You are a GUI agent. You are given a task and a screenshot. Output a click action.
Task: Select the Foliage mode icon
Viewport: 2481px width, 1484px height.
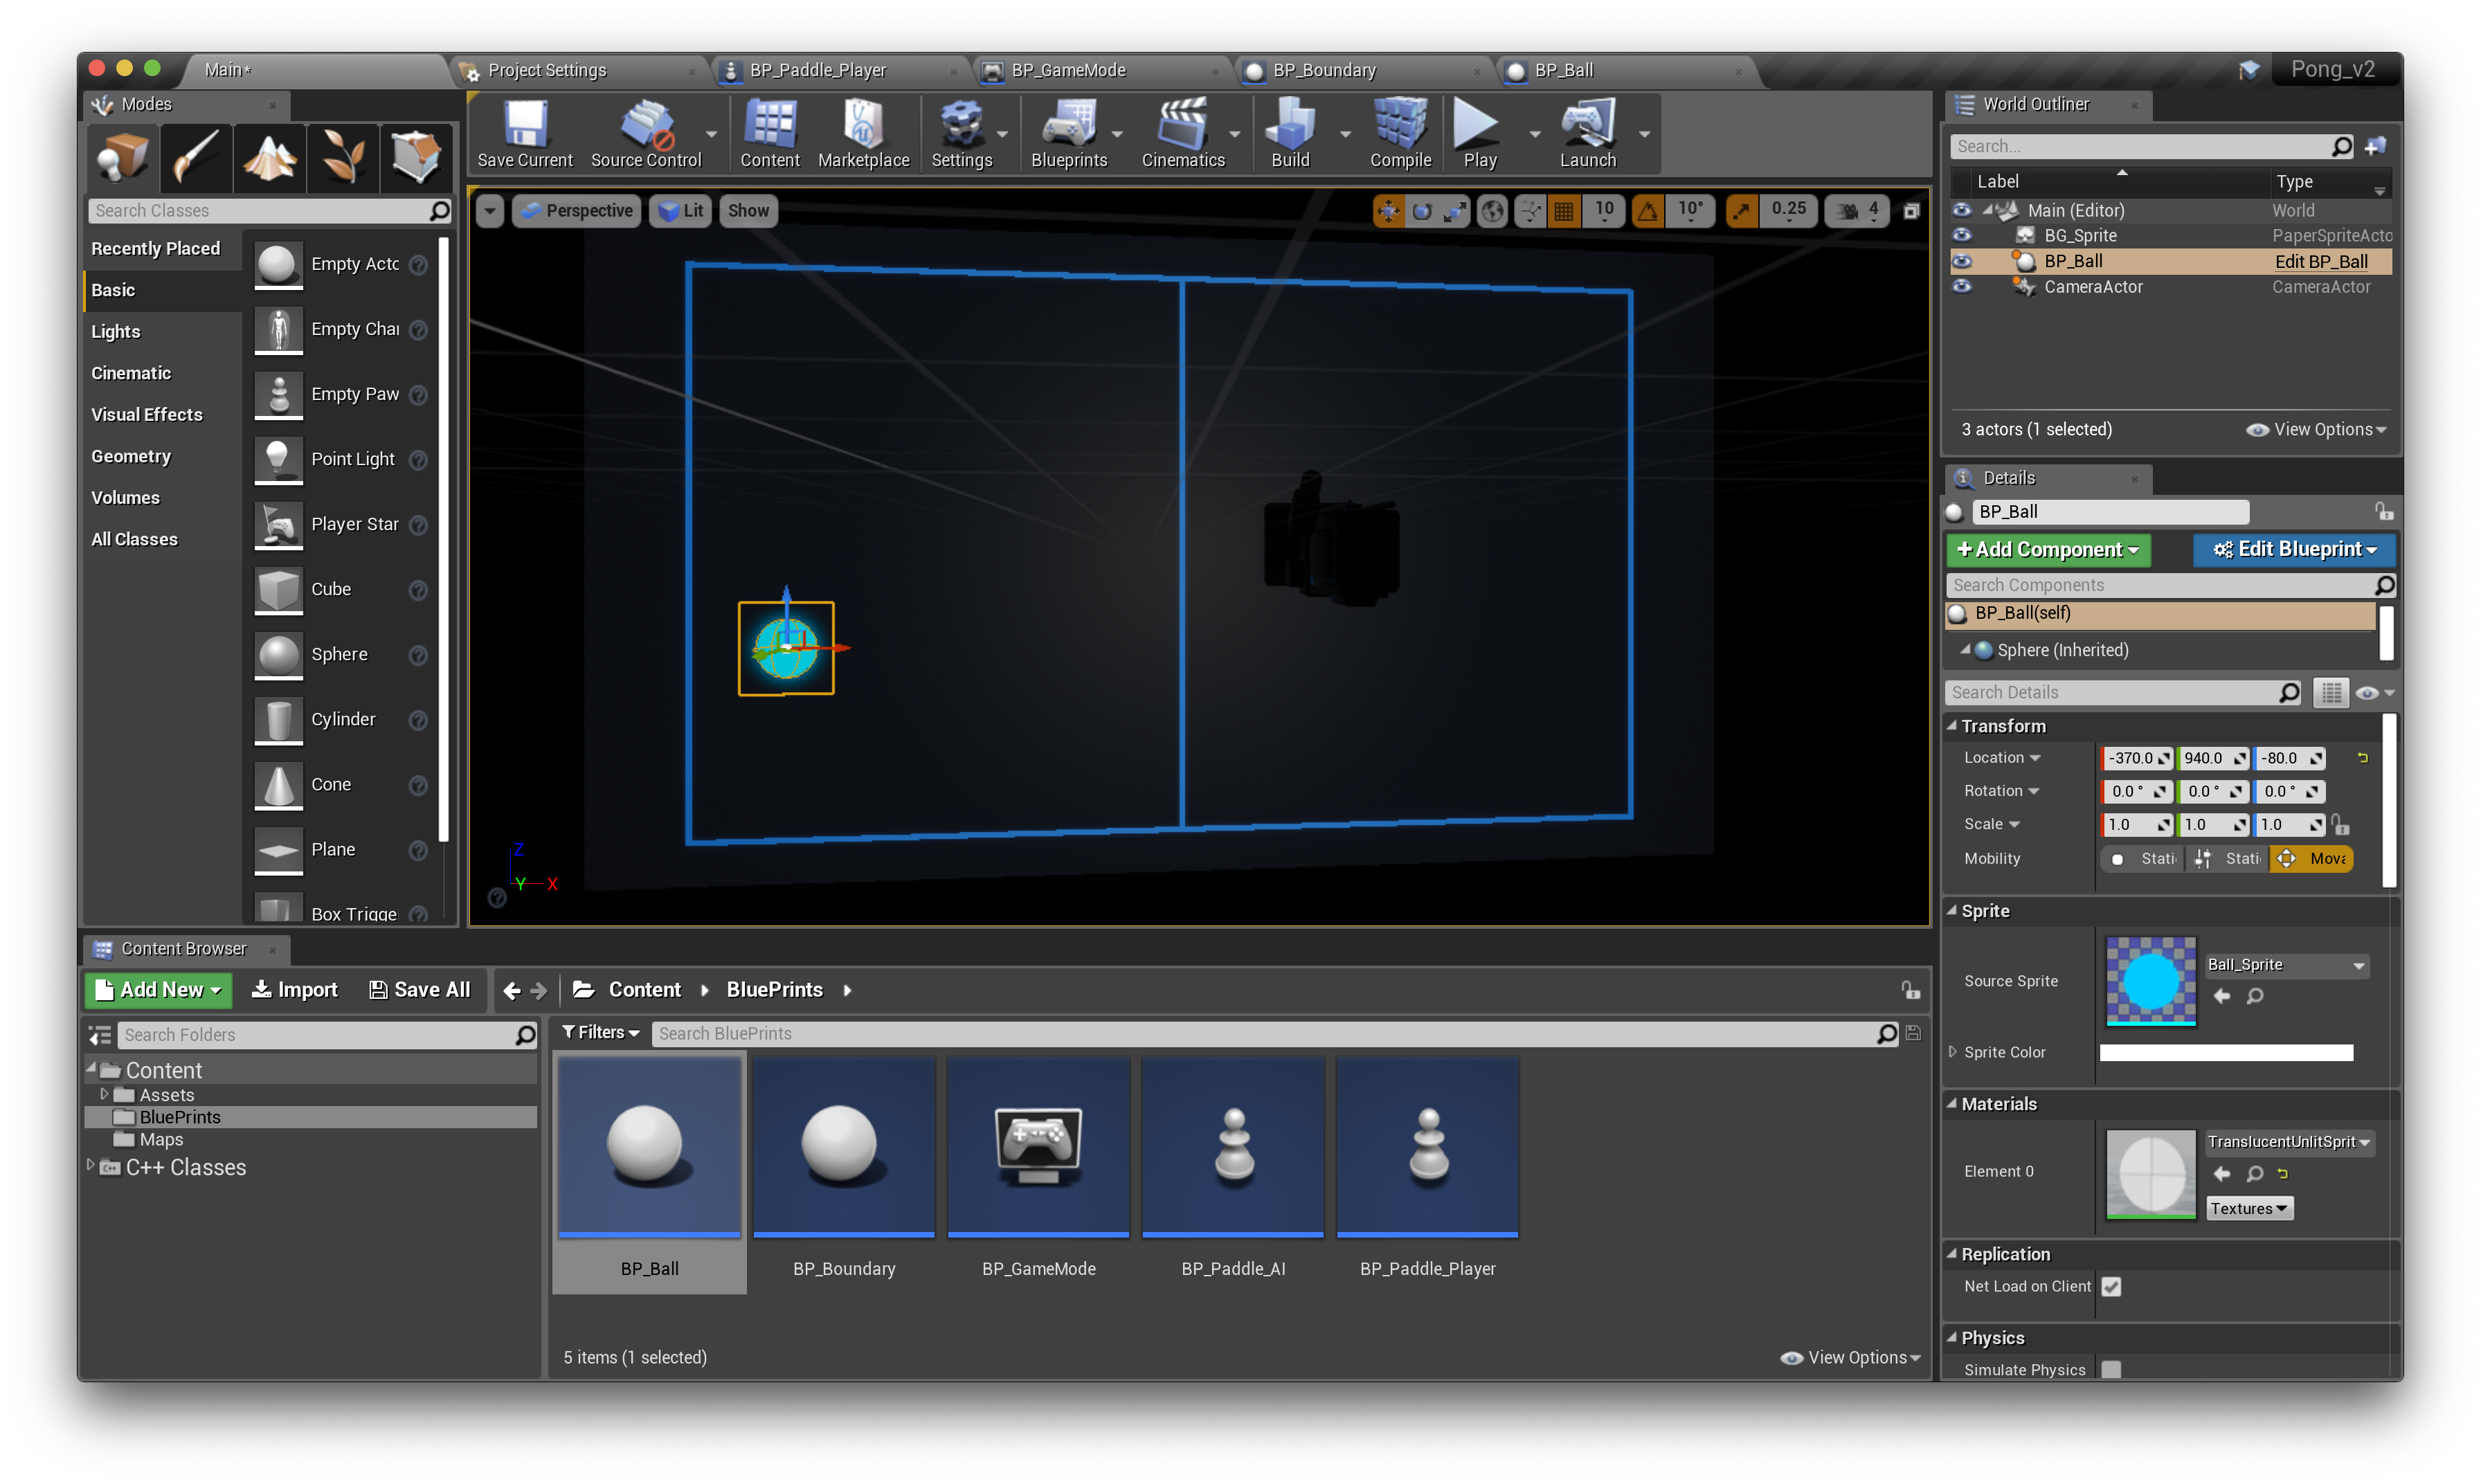point(342,157)
